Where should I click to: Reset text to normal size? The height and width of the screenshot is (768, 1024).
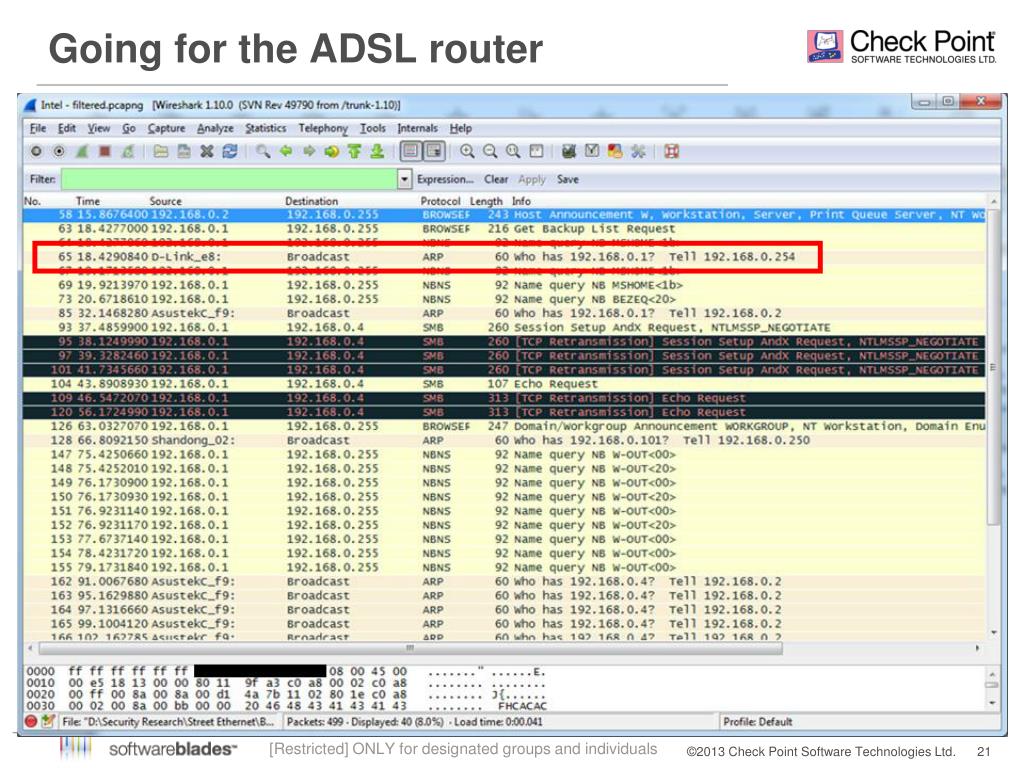pos(513,152)
